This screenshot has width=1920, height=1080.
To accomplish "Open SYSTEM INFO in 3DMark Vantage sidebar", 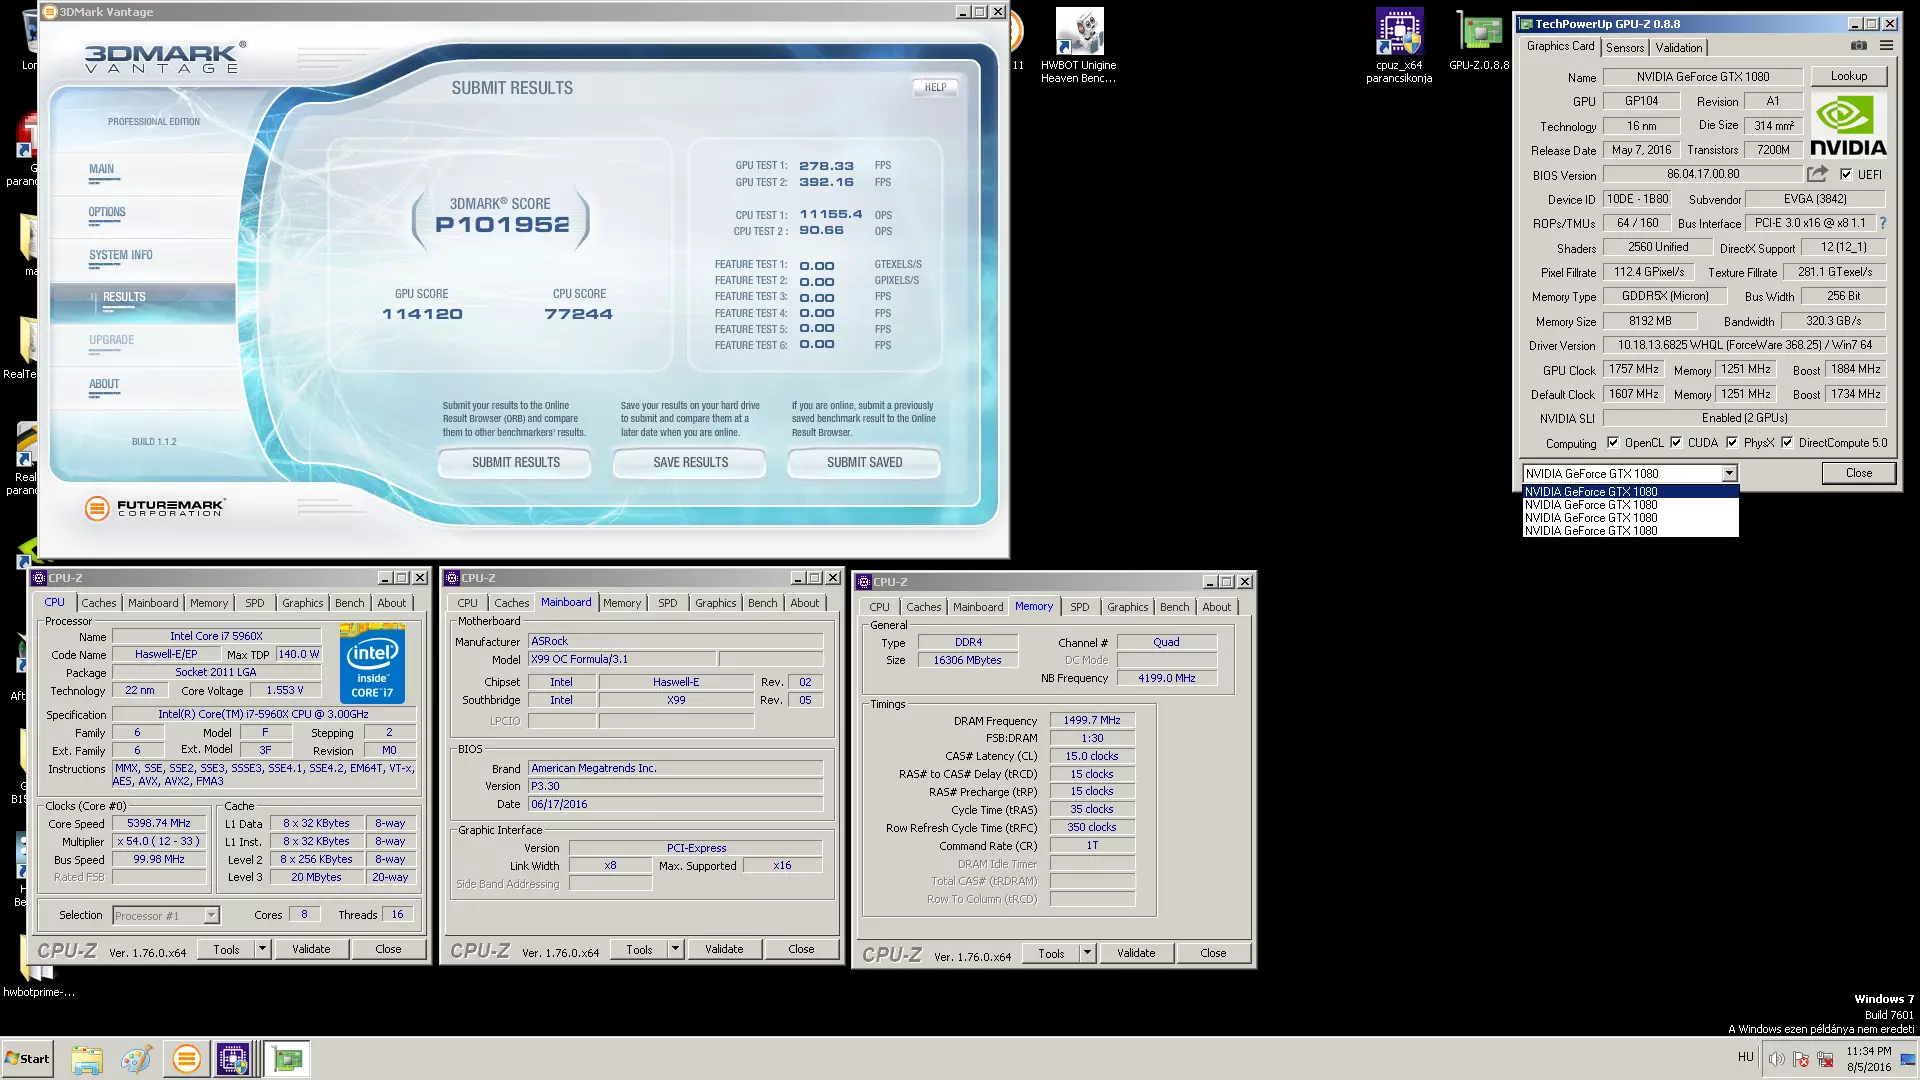I will 120,255.
